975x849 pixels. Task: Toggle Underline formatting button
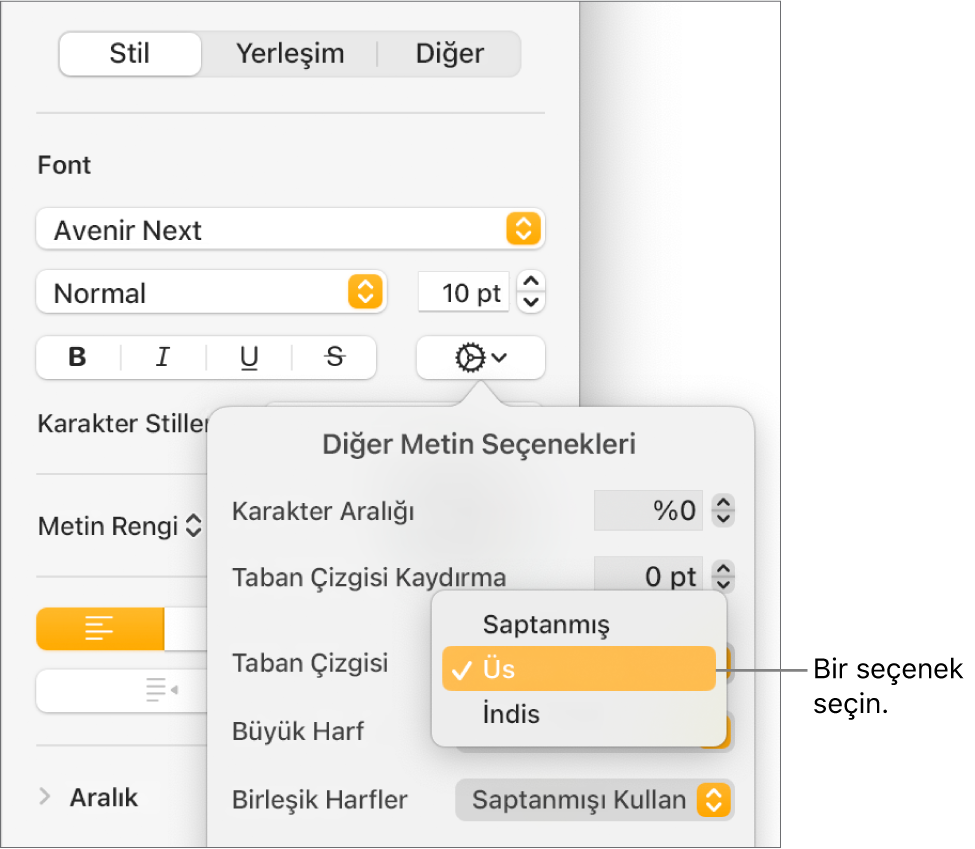(x=249, y=357)
